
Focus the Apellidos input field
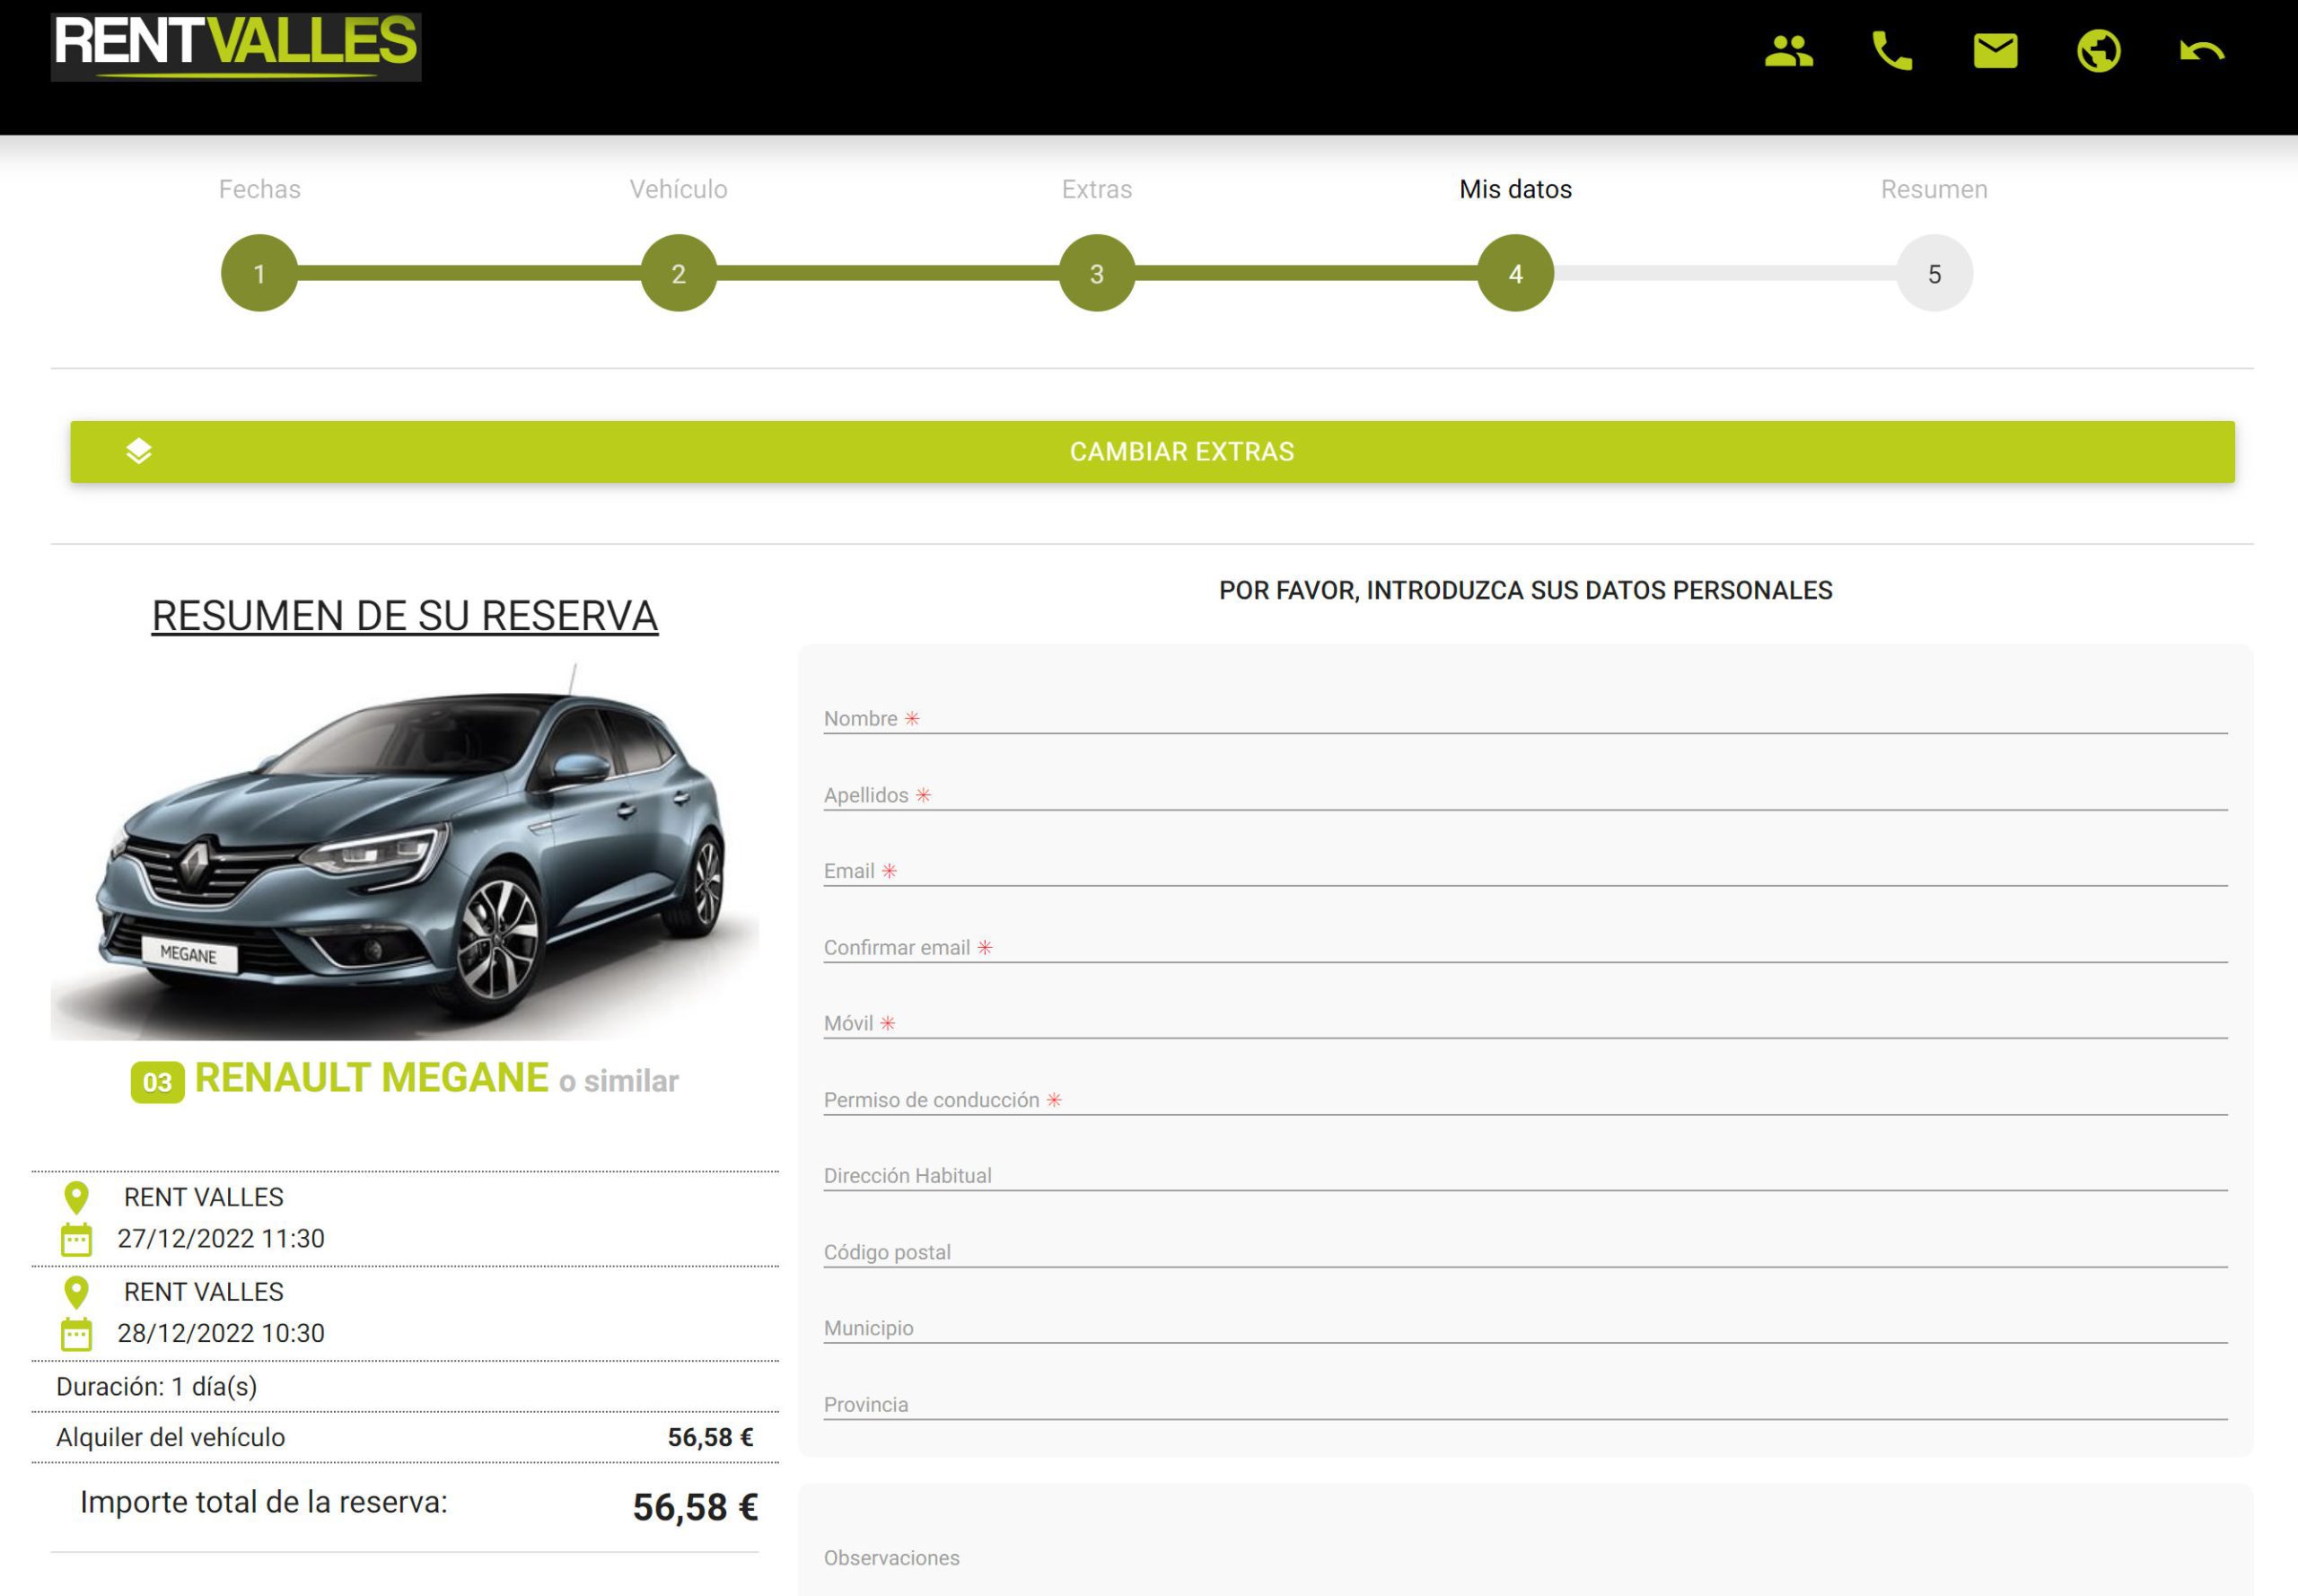(1525, 794)
